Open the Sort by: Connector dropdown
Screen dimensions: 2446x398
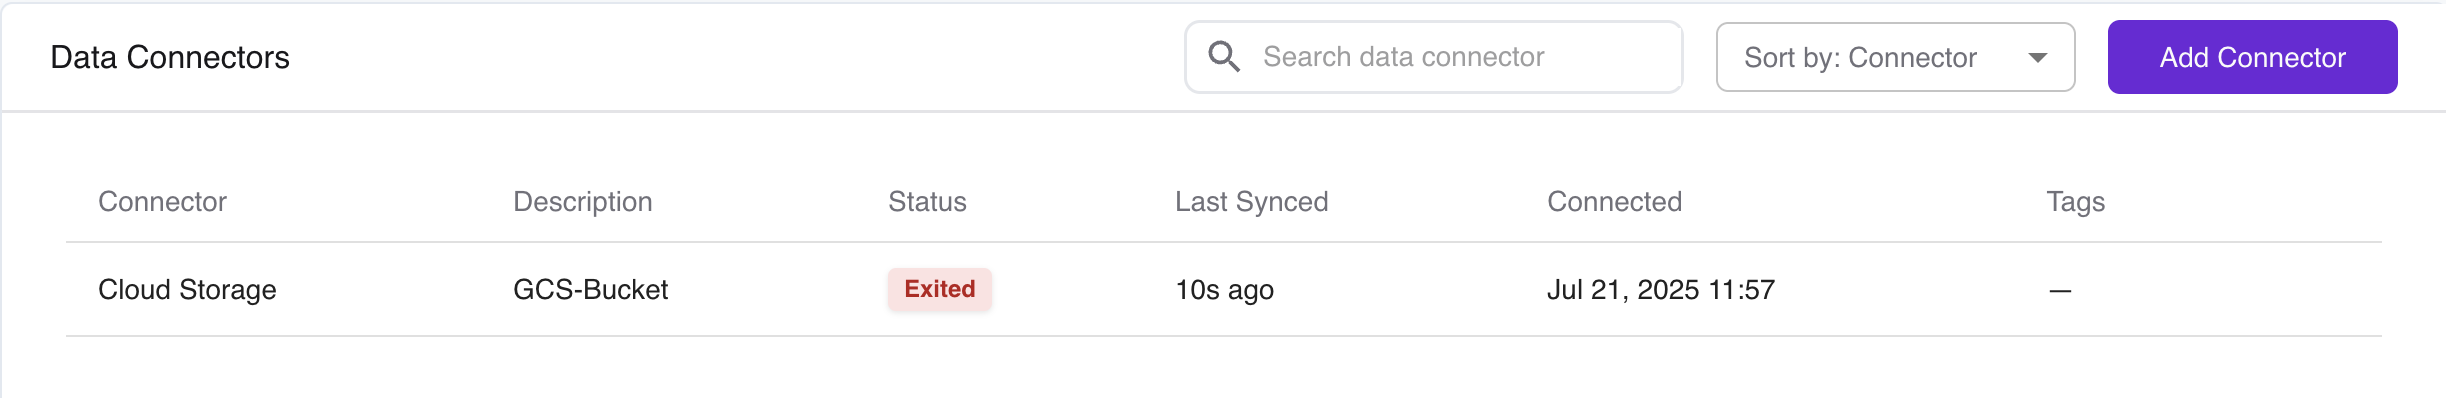click(1895, 57)
